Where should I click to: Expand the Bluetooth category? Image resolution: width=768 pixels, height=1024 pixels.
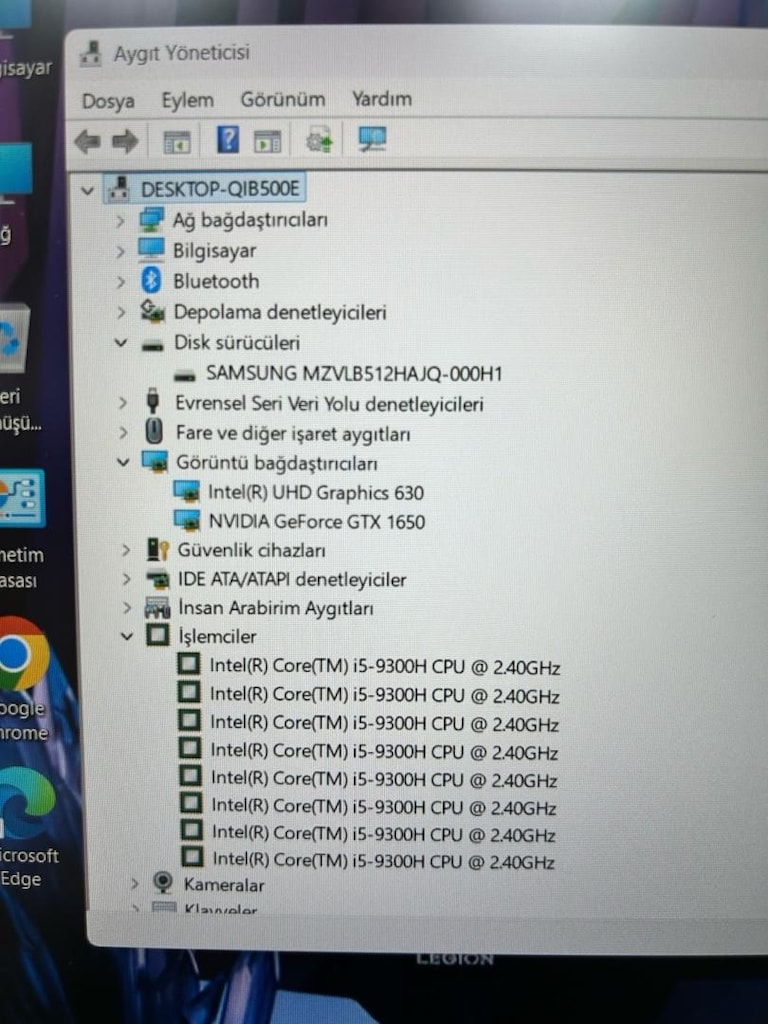pos(120,281)
